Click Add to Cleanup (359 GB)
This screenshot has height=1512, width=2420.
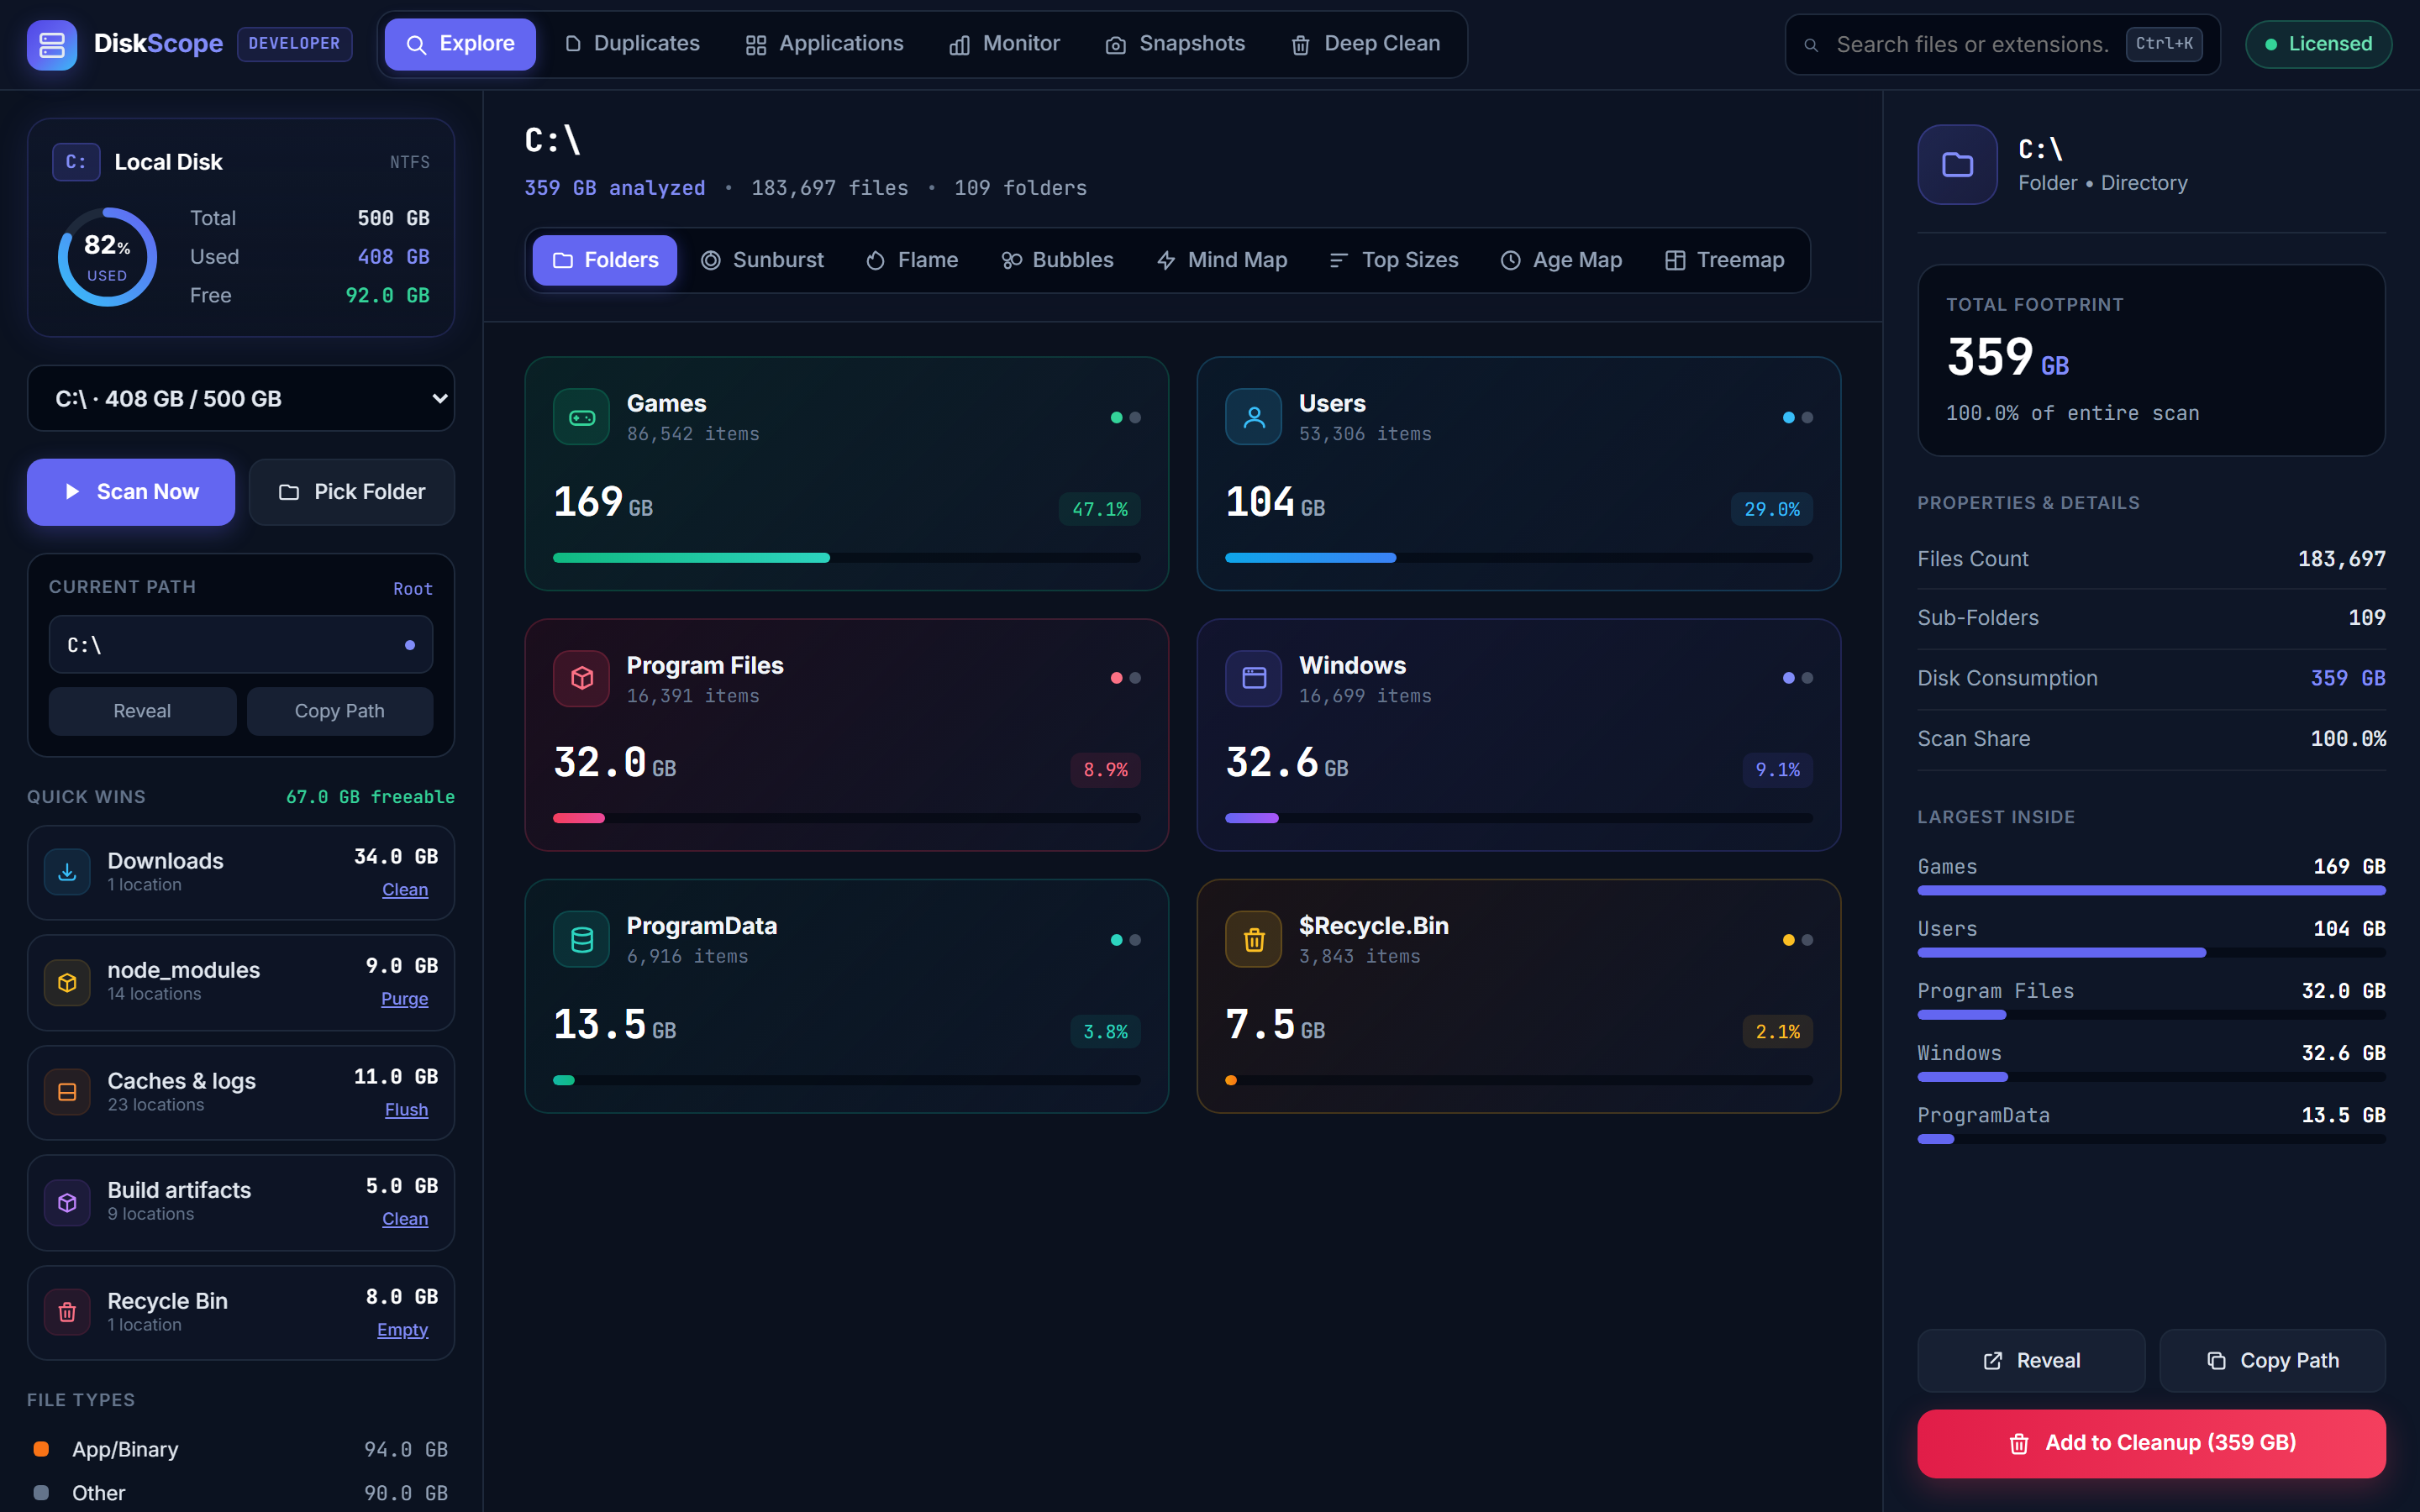(x=2151, y=1443)
